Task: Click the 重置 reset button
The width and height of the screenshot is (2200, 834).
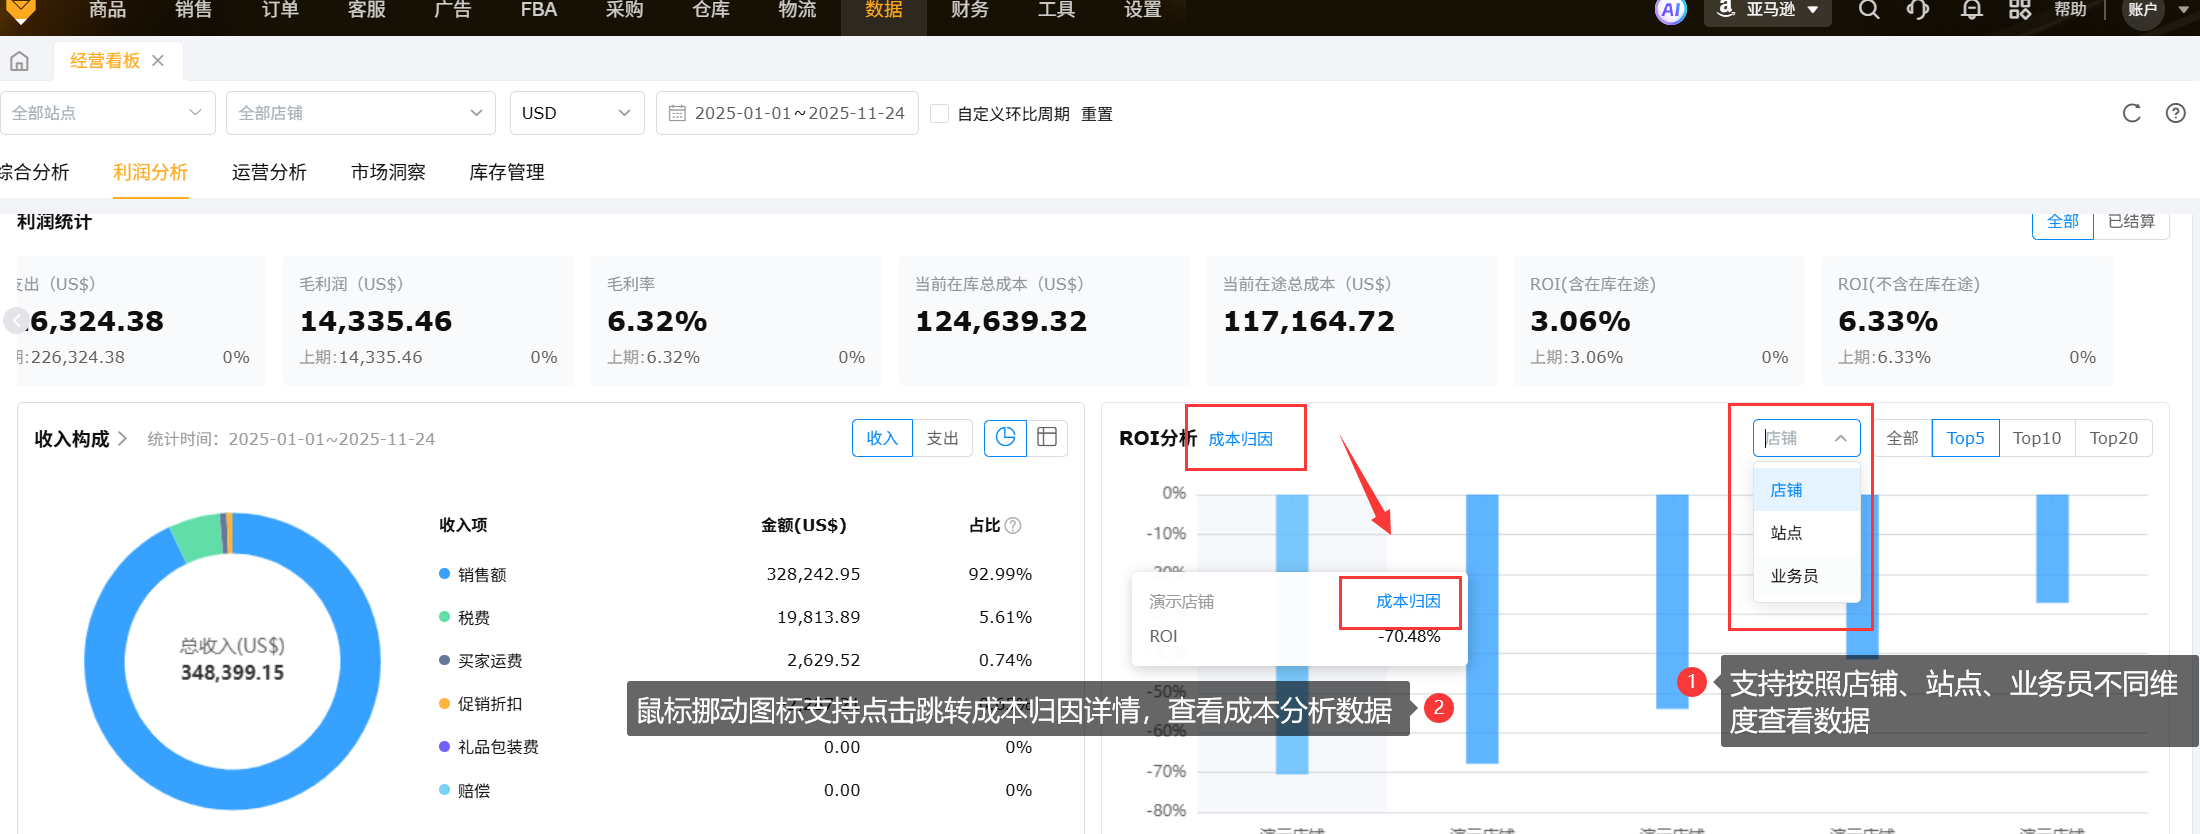Action: tap(1097, 114)
